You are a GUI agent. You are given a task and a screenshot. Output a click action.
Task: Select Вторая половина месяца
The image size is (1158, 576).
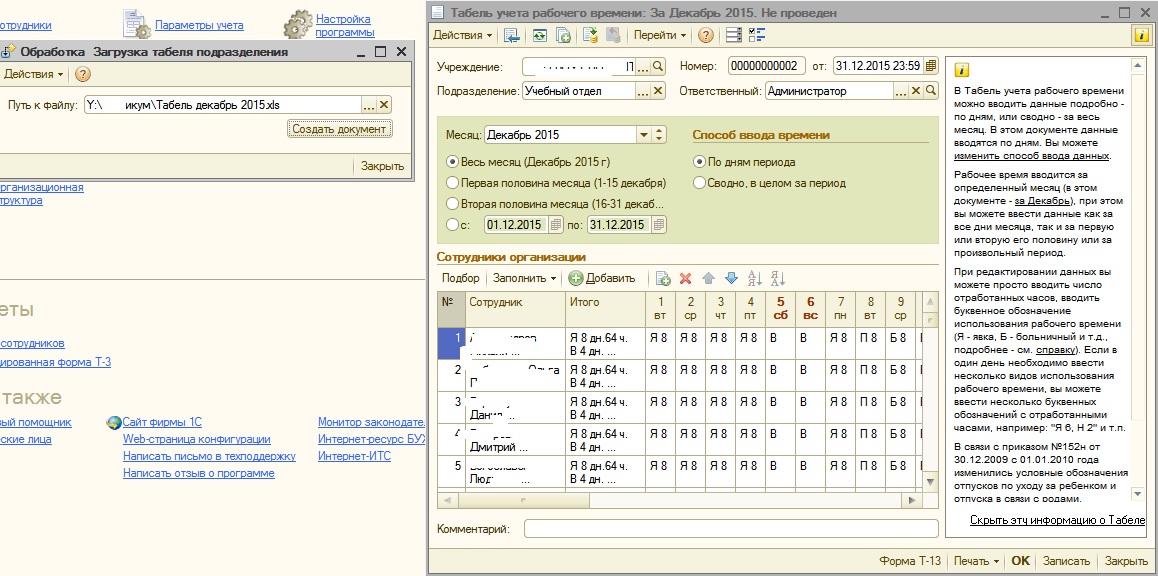tap(452, 204)
